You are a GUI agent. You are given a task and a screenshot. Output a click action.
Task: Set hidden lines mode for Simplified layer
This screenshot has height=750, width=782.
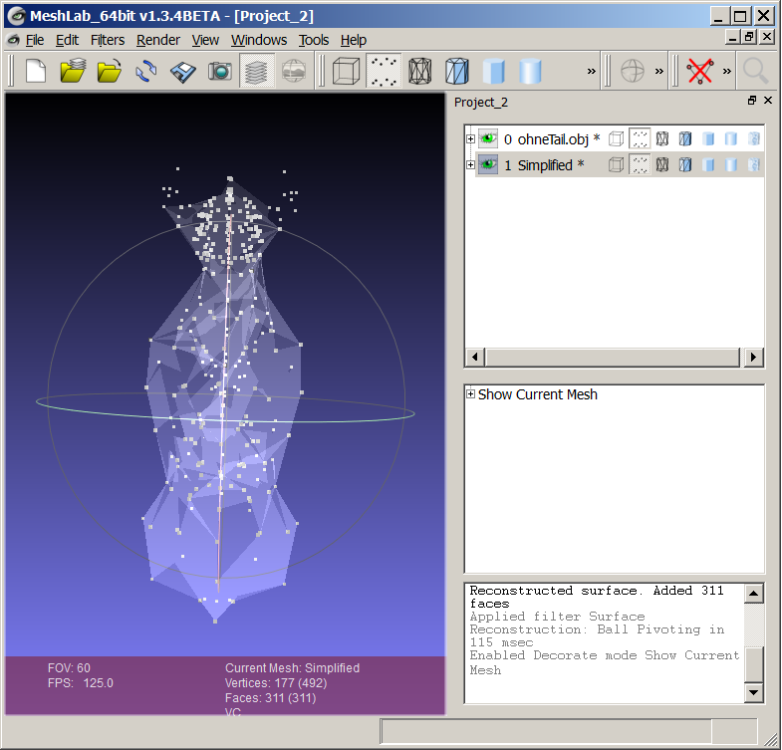click(x=685, y=165)
